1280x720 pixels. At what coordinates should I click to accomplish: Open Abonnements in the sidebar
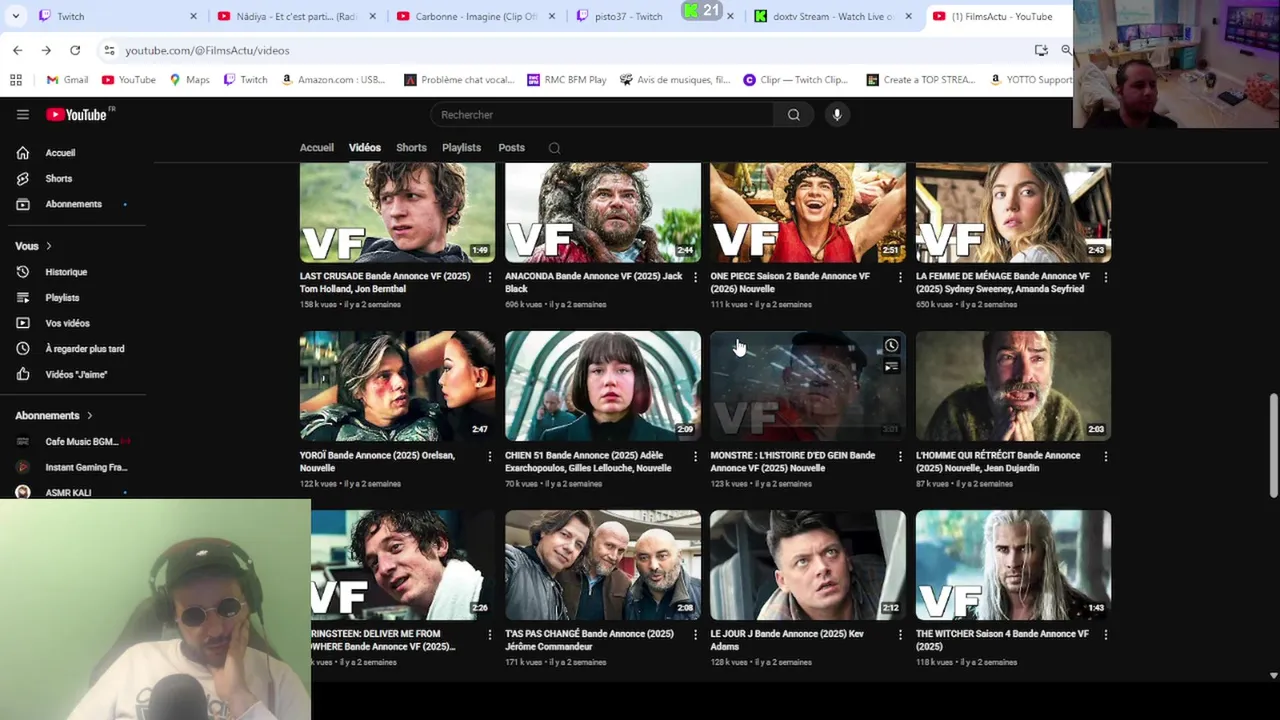(73, 204)
